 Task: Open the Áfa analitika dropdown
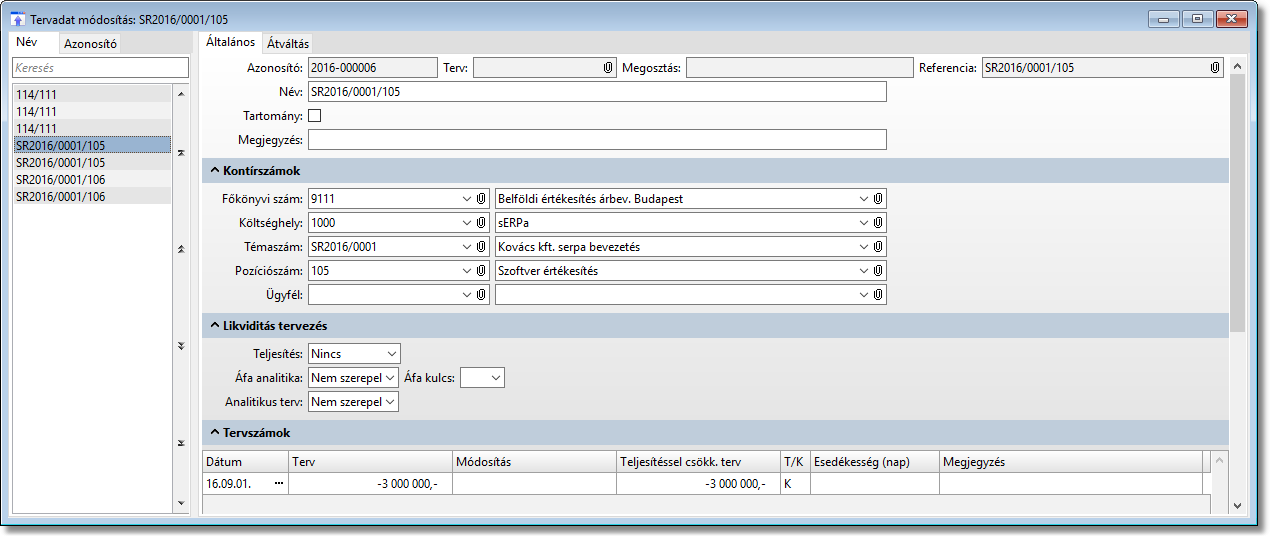coord(391,377)
